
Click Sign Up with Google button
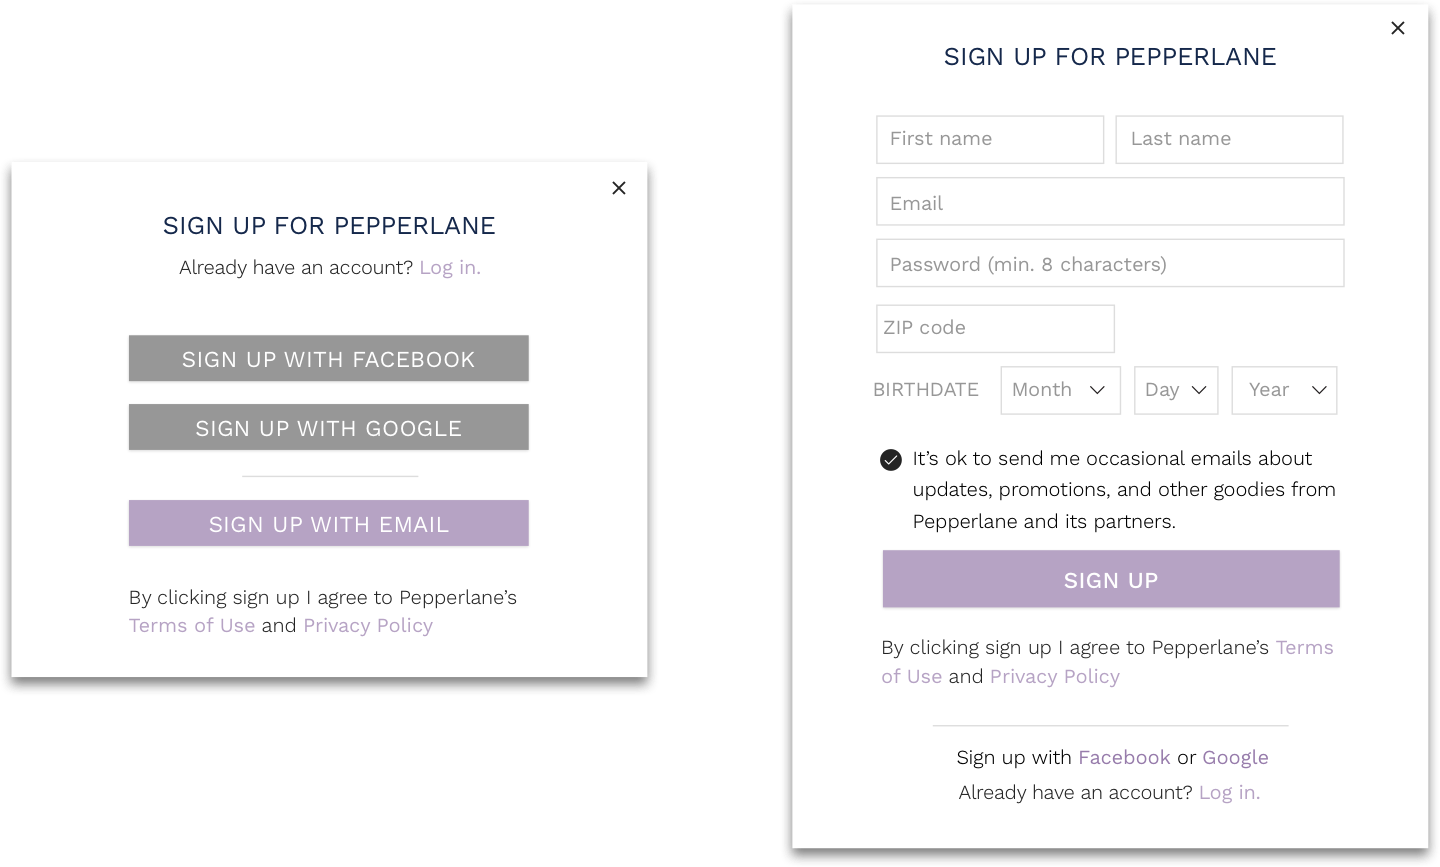click(x=328, y=428)
